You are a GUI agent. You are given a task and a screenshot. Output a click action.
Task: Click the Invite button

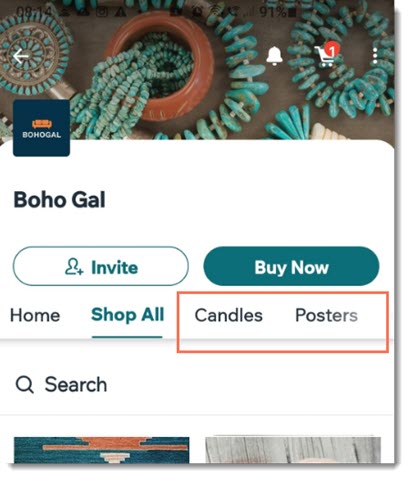pos(101,266)
